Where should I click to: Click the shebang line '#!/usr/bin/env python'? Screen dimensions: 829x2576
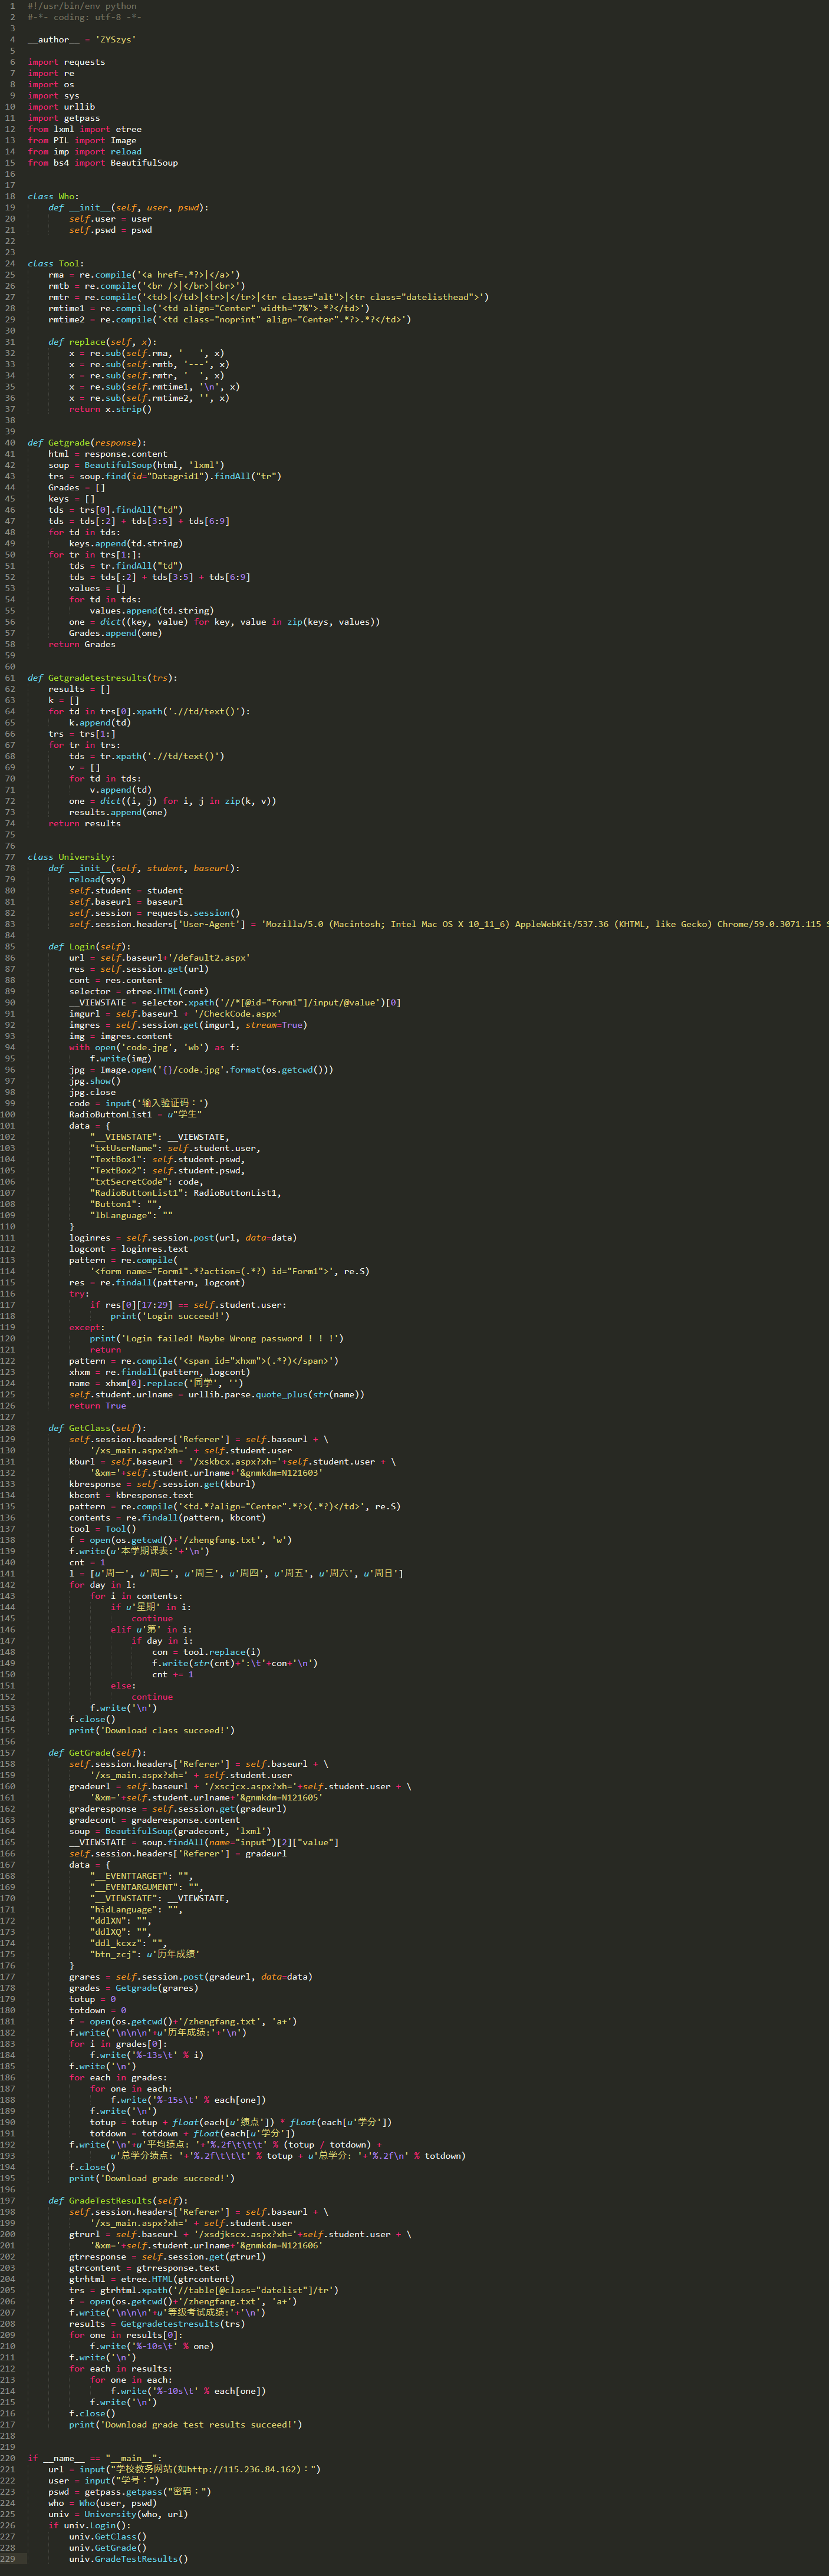click(82, 6)
